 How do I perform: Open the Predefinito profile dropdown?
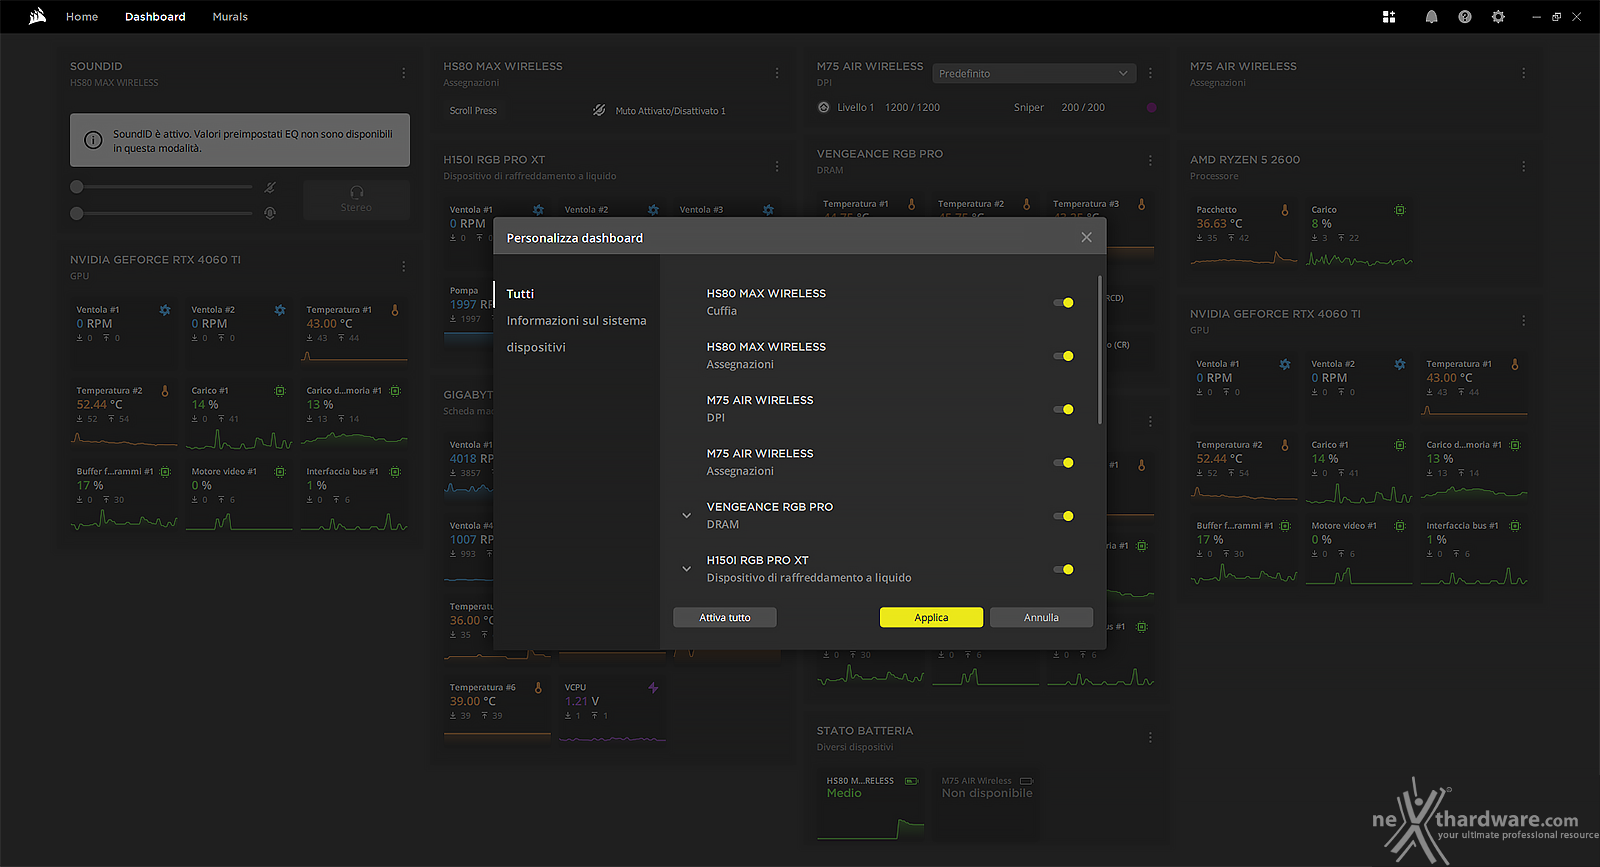(1034, 73)
